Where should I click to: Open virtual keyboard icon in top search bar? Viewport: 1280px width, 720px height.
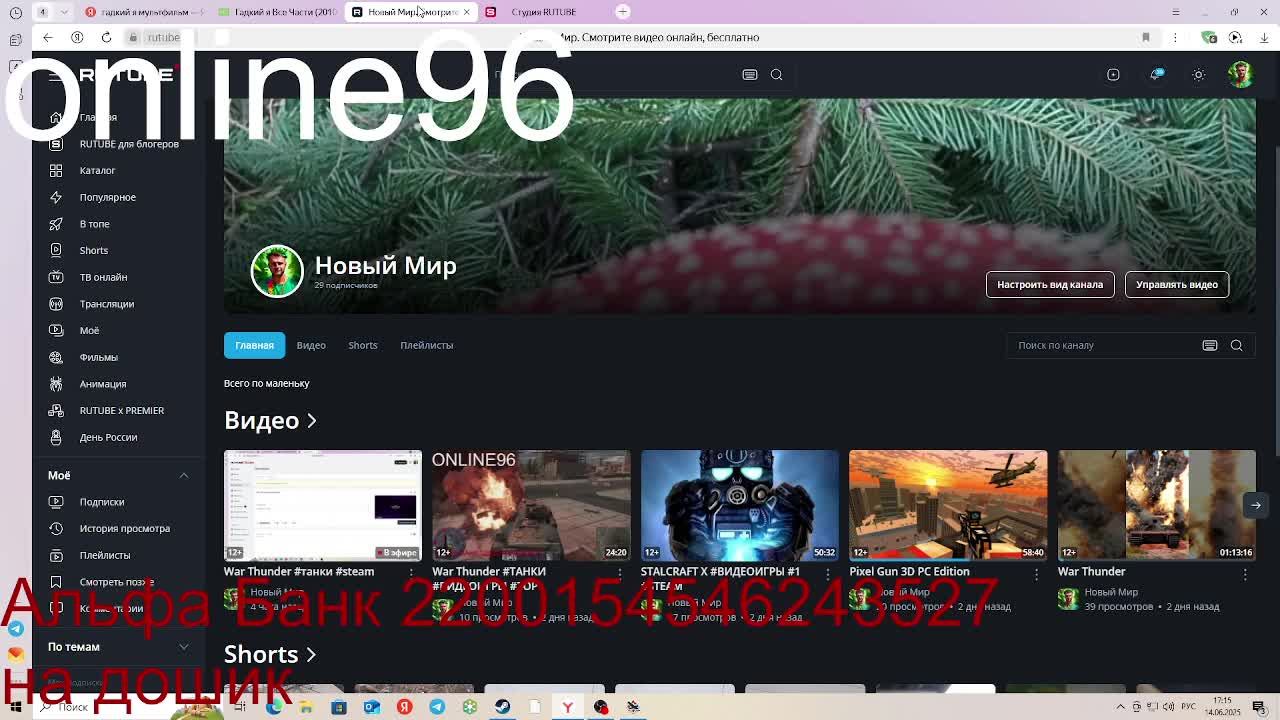point(750,75)
